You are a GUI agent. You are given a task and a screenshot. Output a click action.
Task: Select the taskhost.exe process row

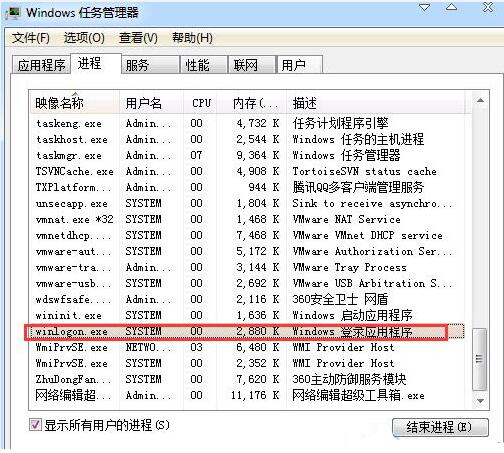(247, 139)
